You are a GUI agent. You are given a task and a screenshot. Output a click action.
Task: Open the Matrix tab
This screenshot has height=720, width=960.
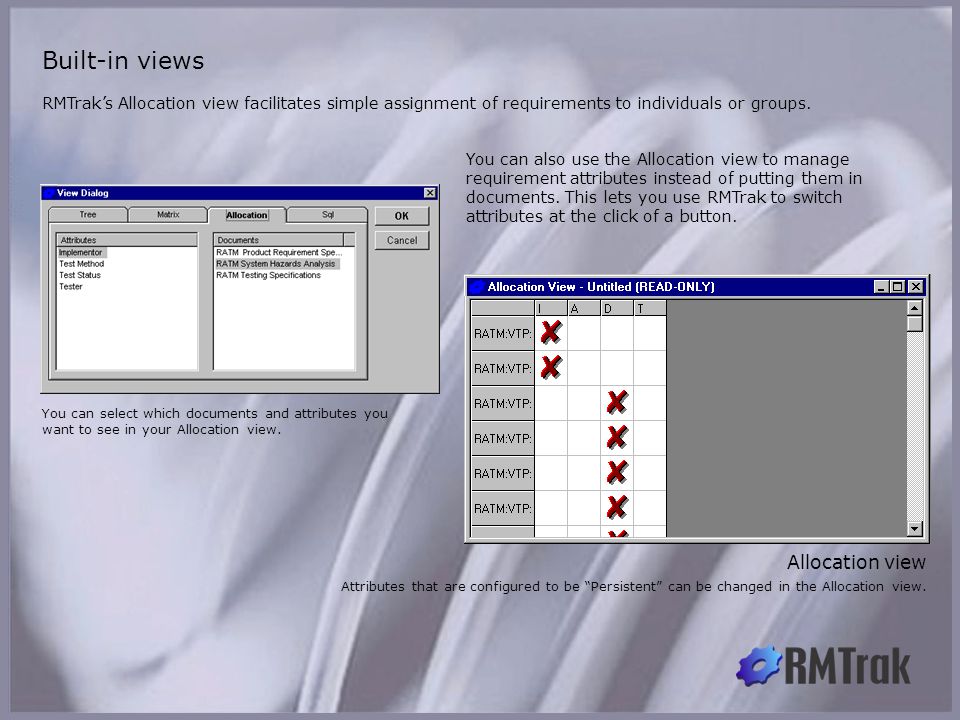coord(168,215)
